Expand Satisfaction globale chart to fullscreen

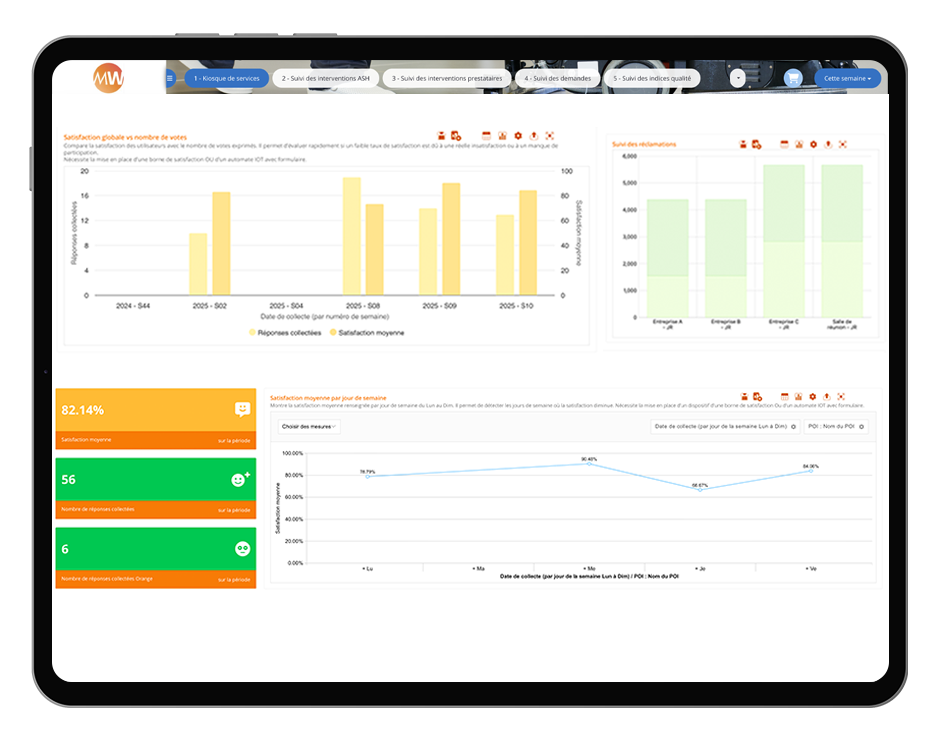click(x=549, y=135)
